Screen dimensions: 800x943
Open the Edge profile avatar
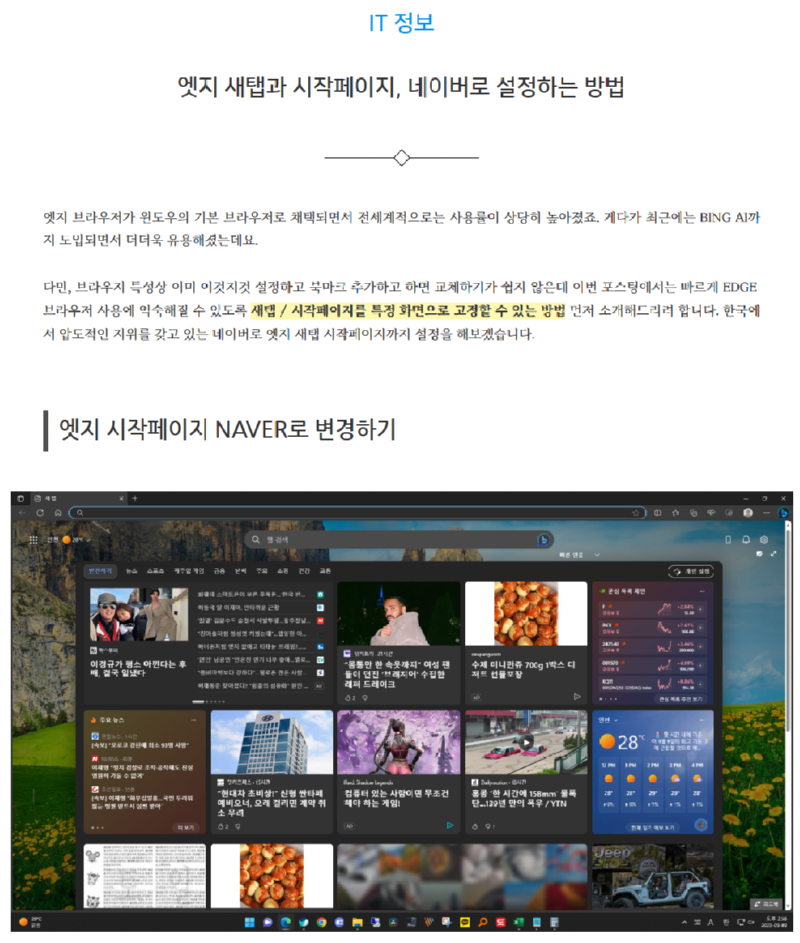(x=748, y=513)
